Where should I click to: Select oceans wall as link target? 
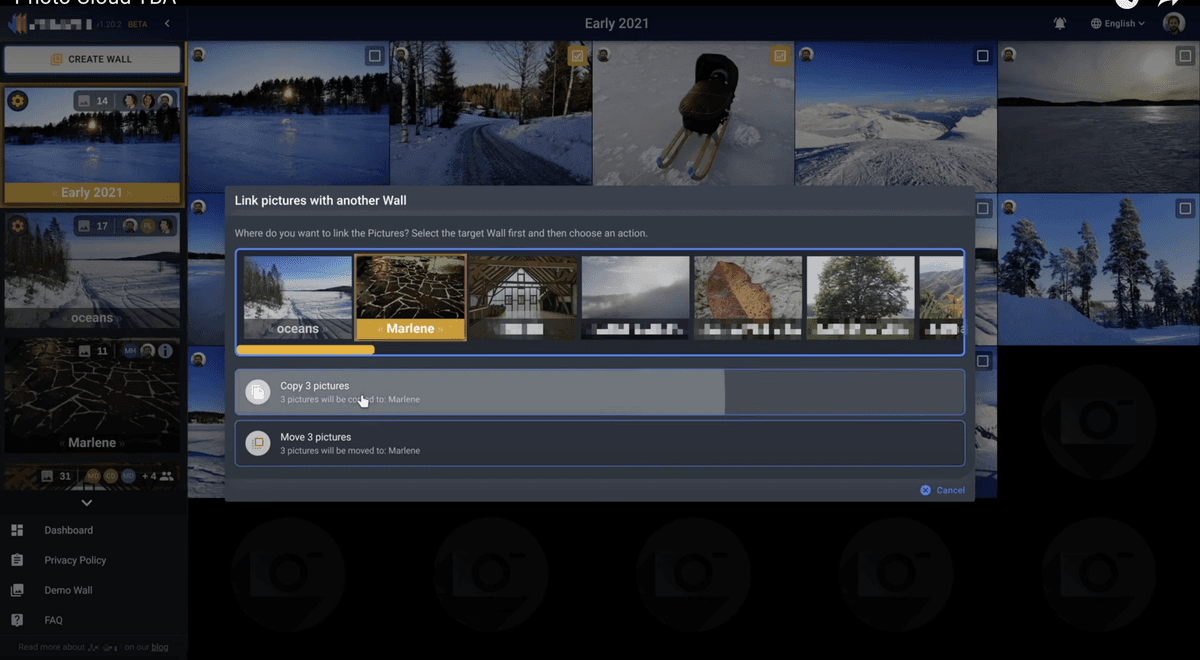coord(298,298)
